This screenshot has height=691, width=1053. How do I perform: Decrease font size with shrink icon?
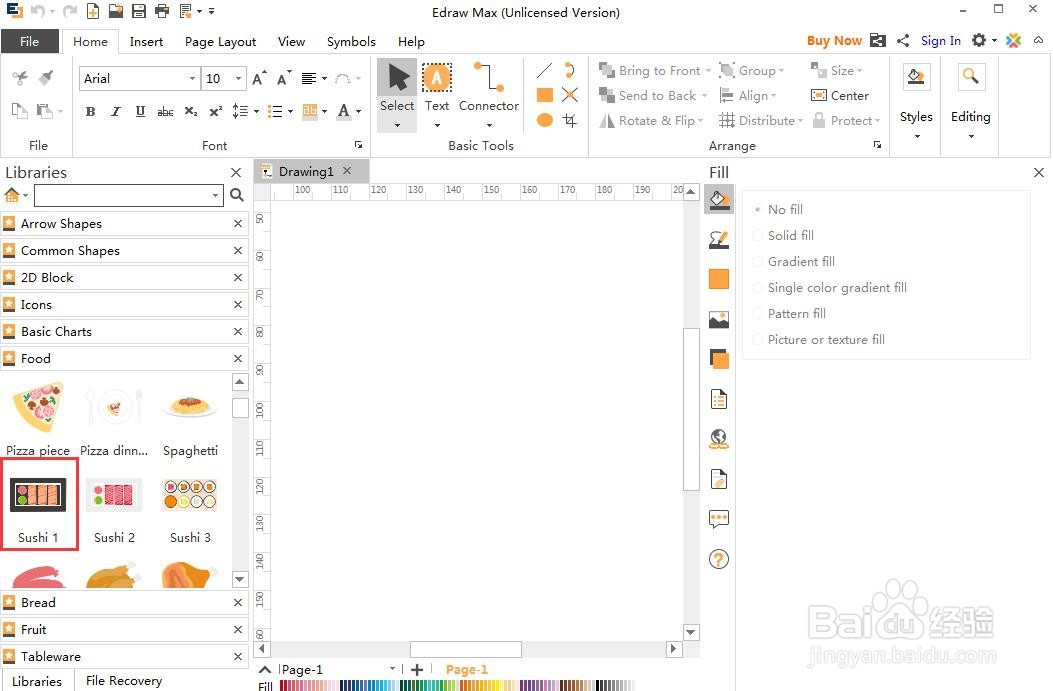tap(284, 79)
